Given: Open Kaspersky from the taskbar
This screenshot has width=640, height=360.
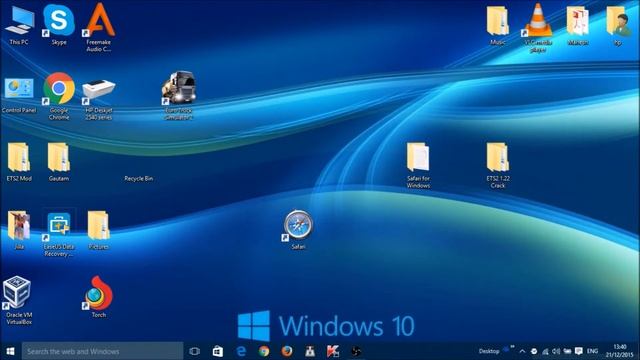Looking at the screenshot, I should pos(333,351).
